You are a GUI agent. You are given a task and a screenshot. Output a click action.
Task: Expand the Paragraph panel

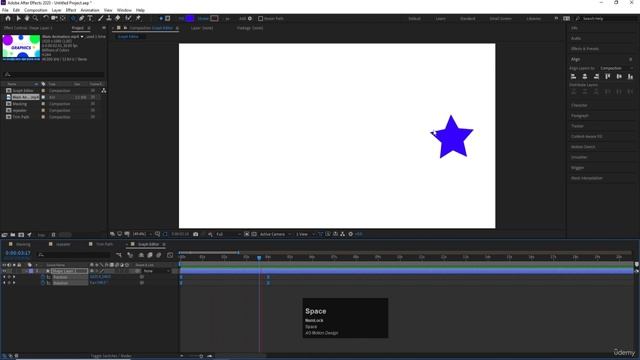[x=580, y=116]
